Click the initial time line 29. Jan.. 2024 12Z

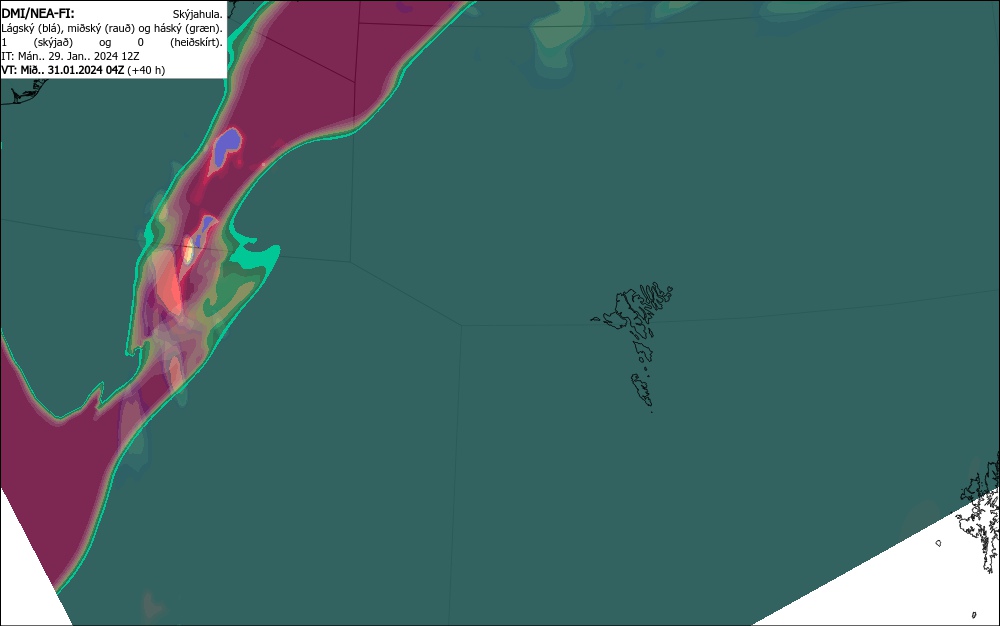70,56
